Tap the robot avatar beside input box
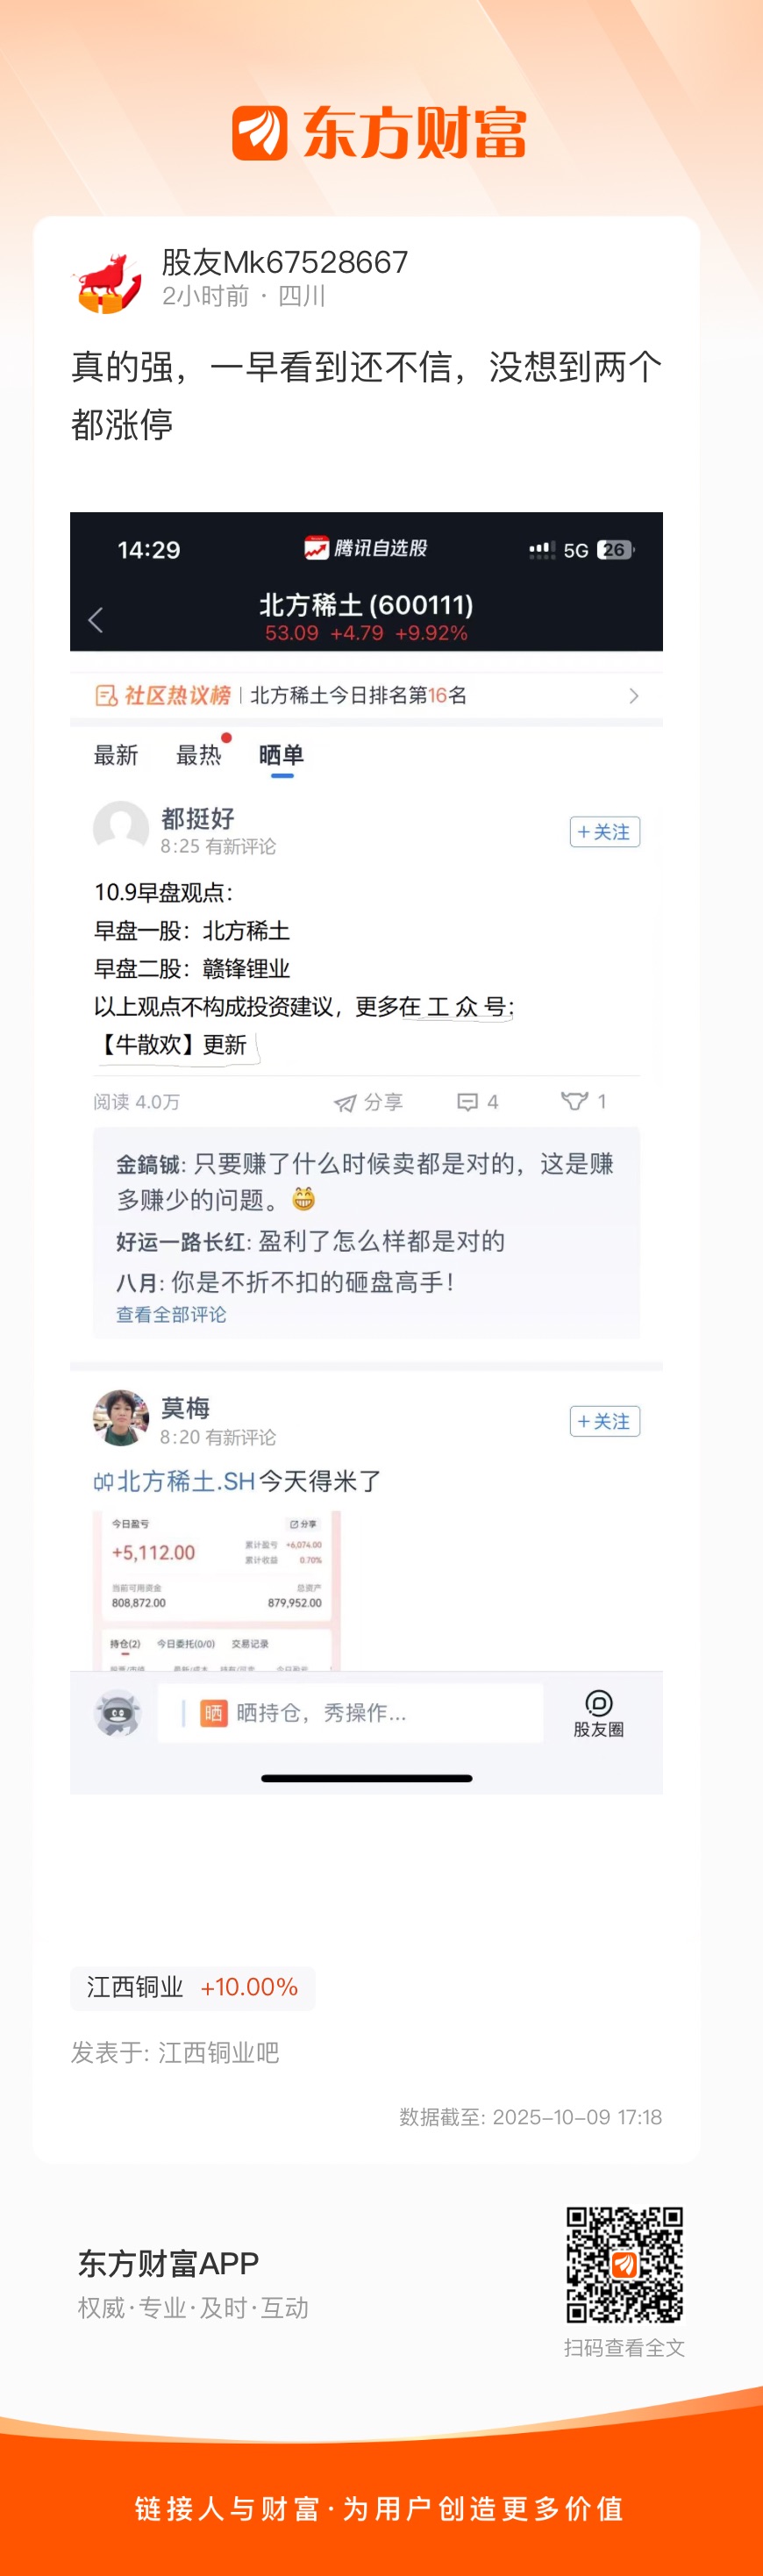763x2576 pixels. (118, 1714)
